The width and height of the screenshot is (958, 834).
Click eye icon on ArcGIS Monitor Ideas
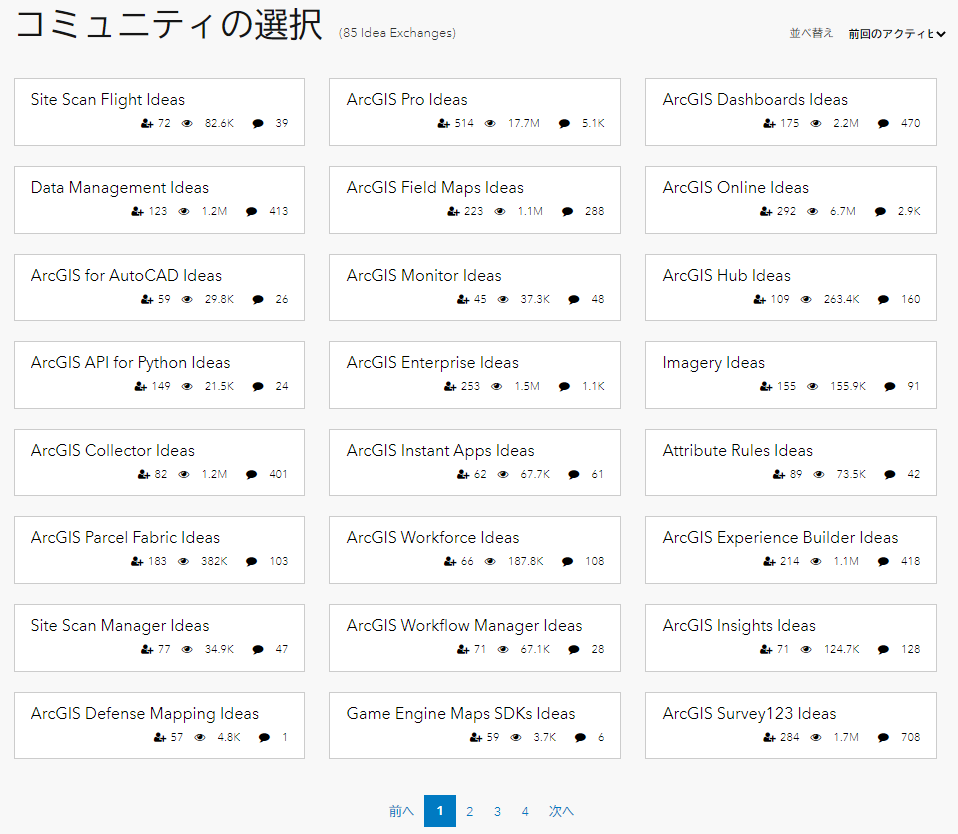click(x=503, y=299)
